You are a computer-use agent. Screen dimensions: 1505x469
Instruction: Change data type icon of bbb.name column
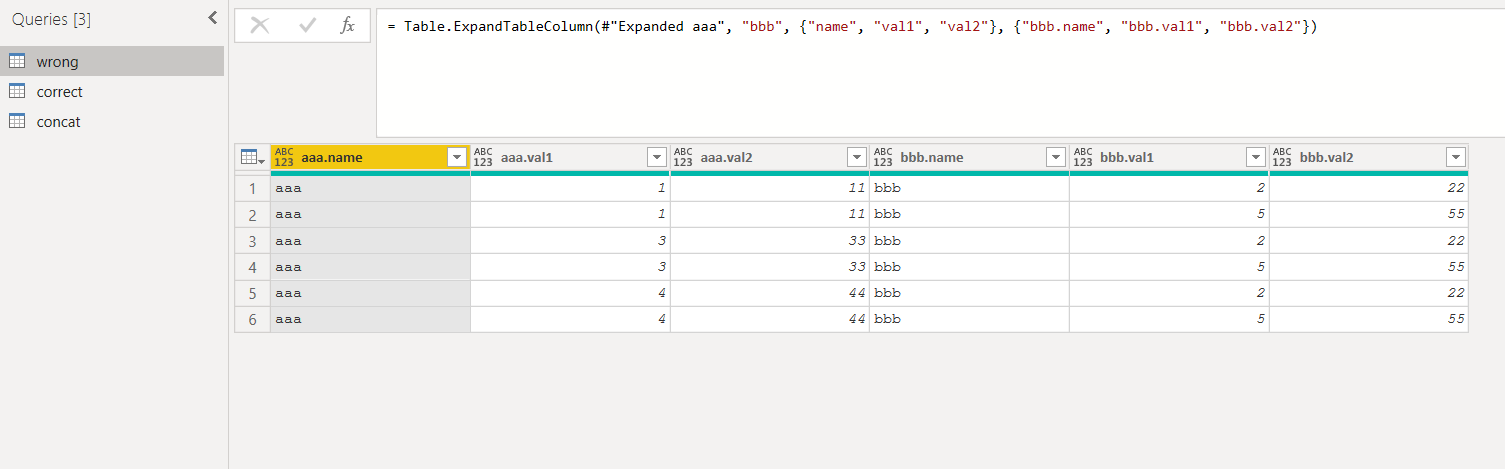tap(883, 158)
